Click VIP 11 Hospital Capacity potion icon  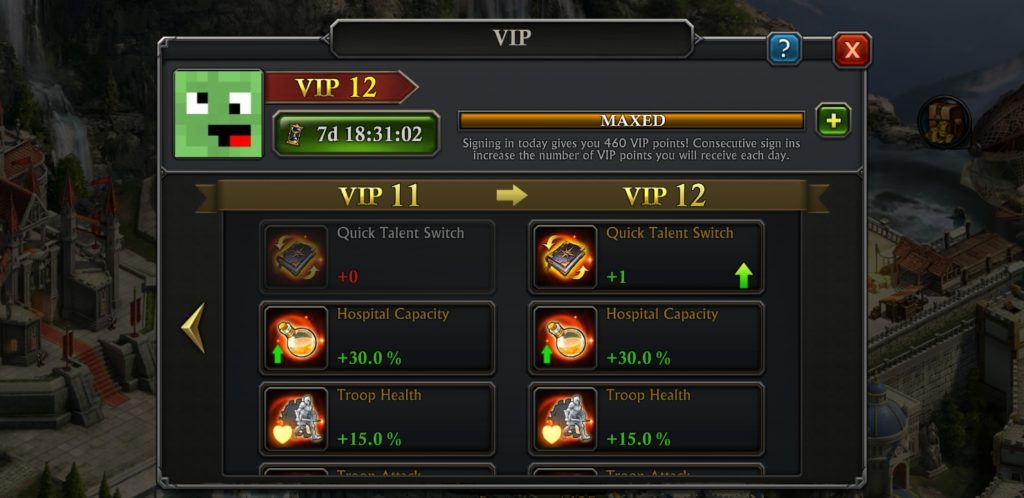tap(296, 338)
